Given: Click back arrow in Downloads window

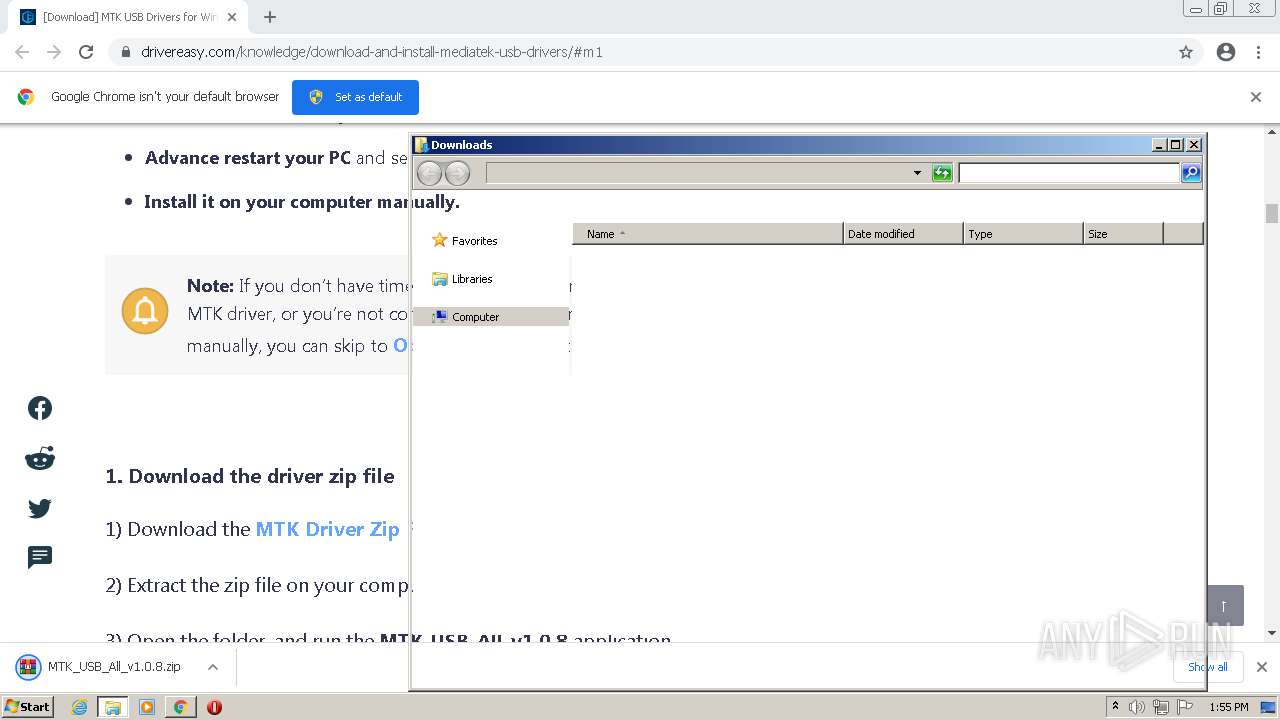Looking at the screenshot, I should click(429, 173).
